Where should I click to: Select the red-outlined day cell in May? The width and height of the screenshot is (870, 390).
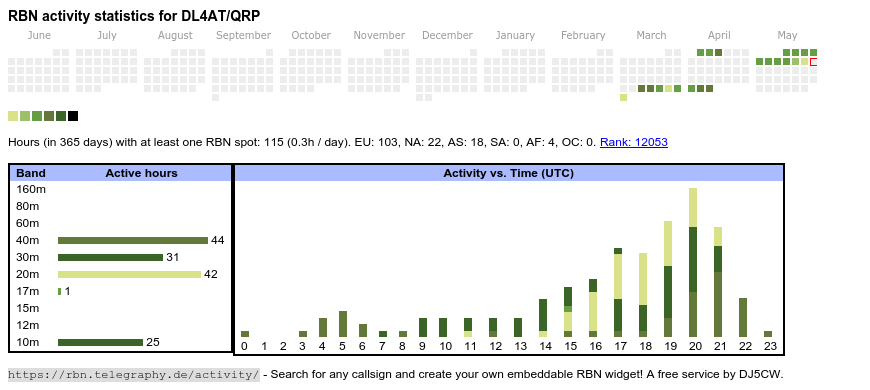pyautogui.click(x=813, y=62)
